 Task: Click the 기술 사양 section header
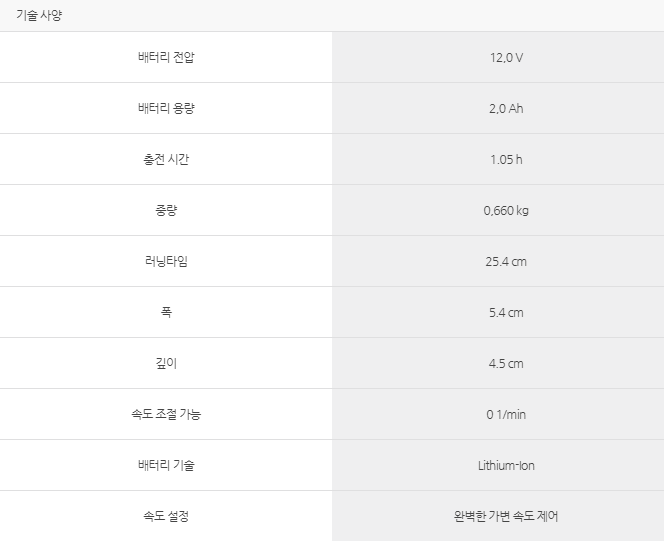(x=39, y=15)
